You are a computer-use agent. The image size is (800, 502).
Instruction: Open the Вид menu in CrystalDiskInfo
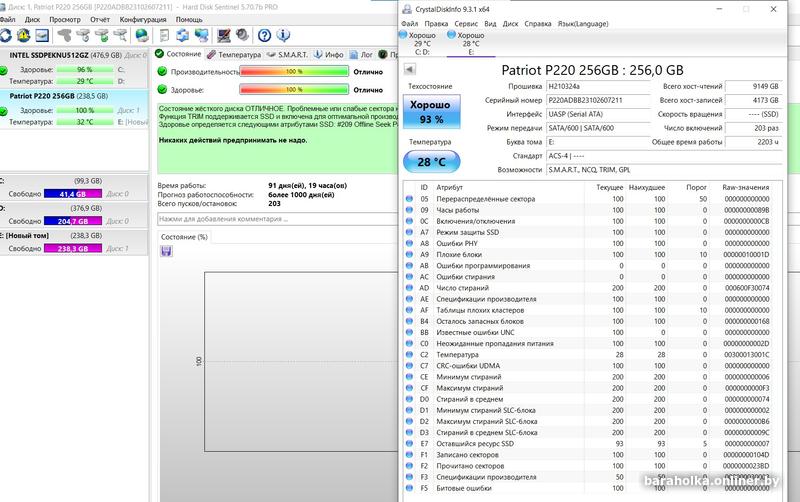click(x=490, y=23)
